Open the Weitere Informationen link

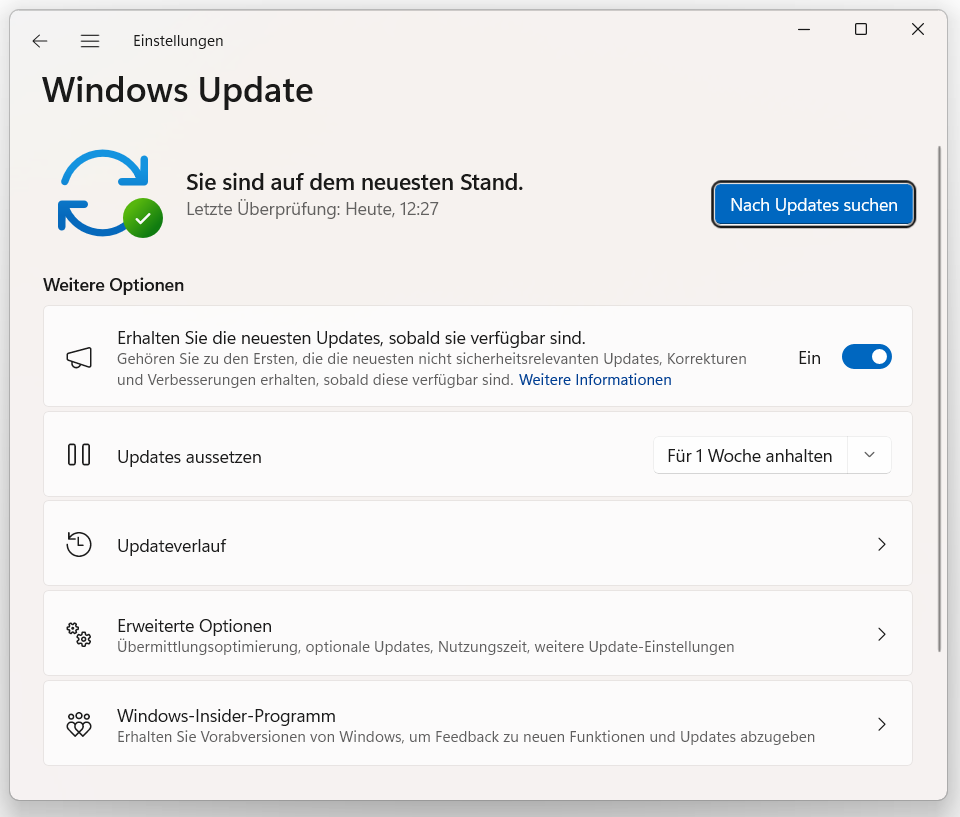[x=595, y=380]
